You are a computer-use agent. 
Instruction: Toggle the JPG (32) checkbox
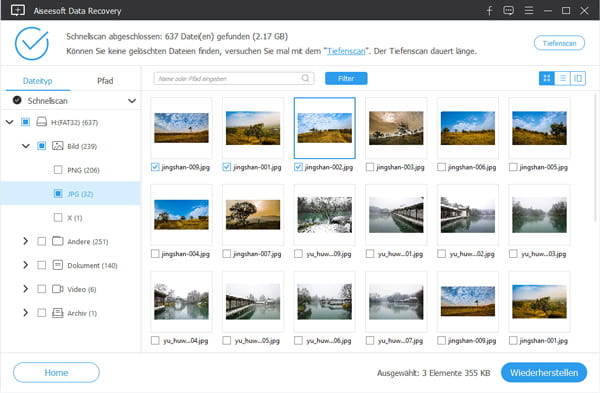(58, 194)
